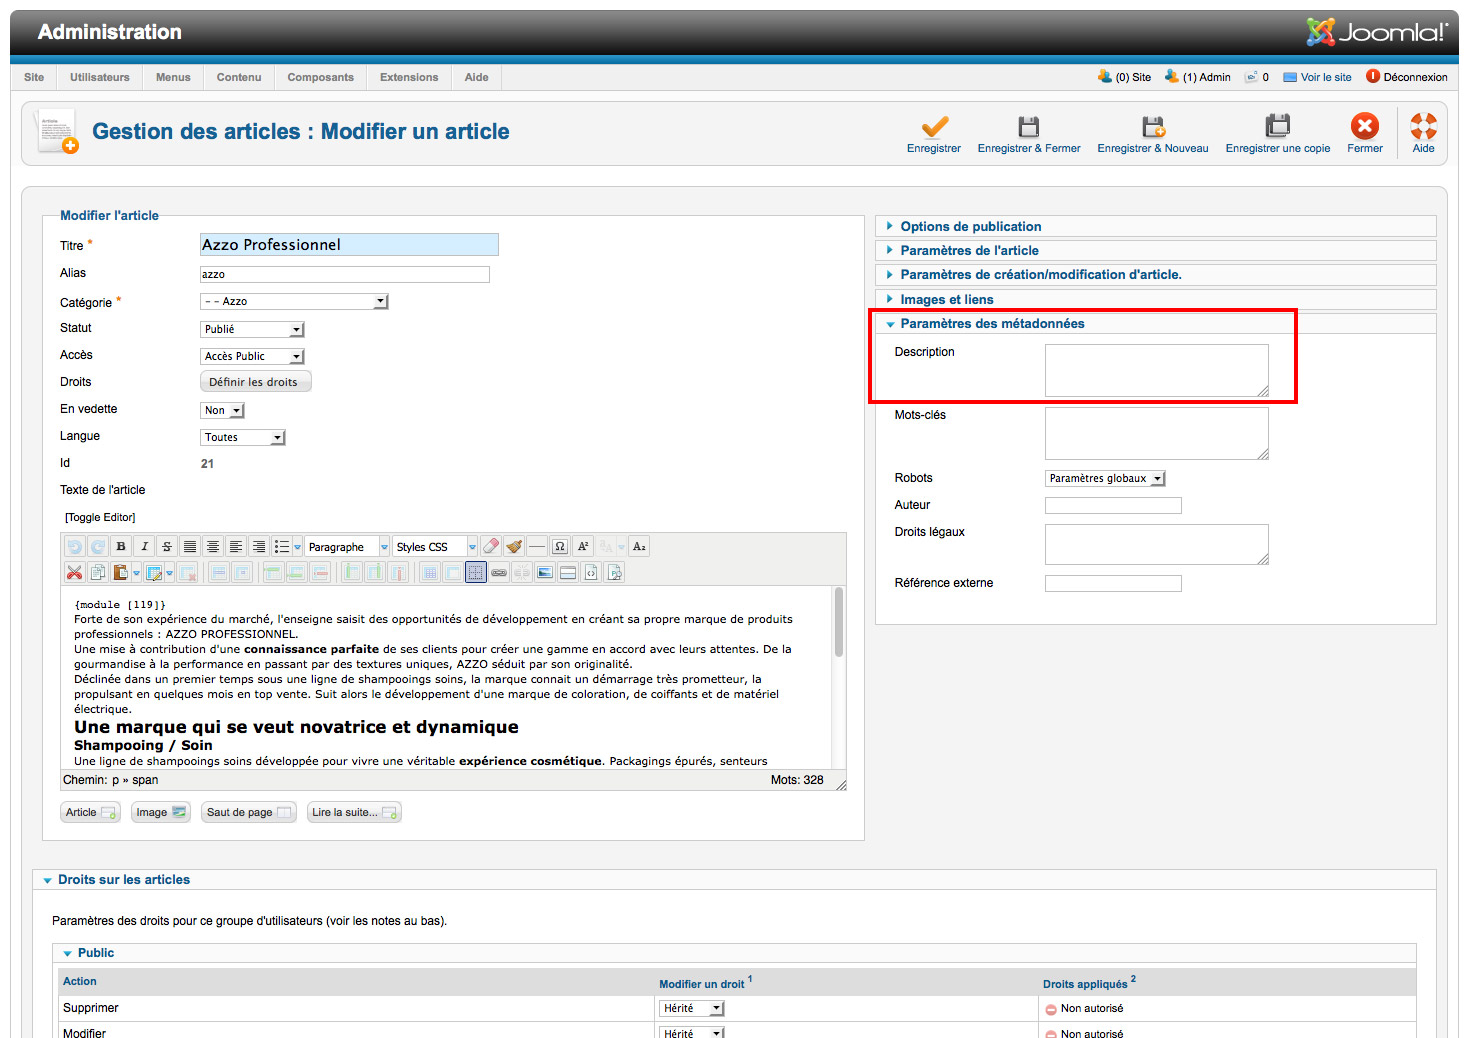Screen dimensions: 1469x1038
Task: Click the red Fermer button
Action: 1365,134
